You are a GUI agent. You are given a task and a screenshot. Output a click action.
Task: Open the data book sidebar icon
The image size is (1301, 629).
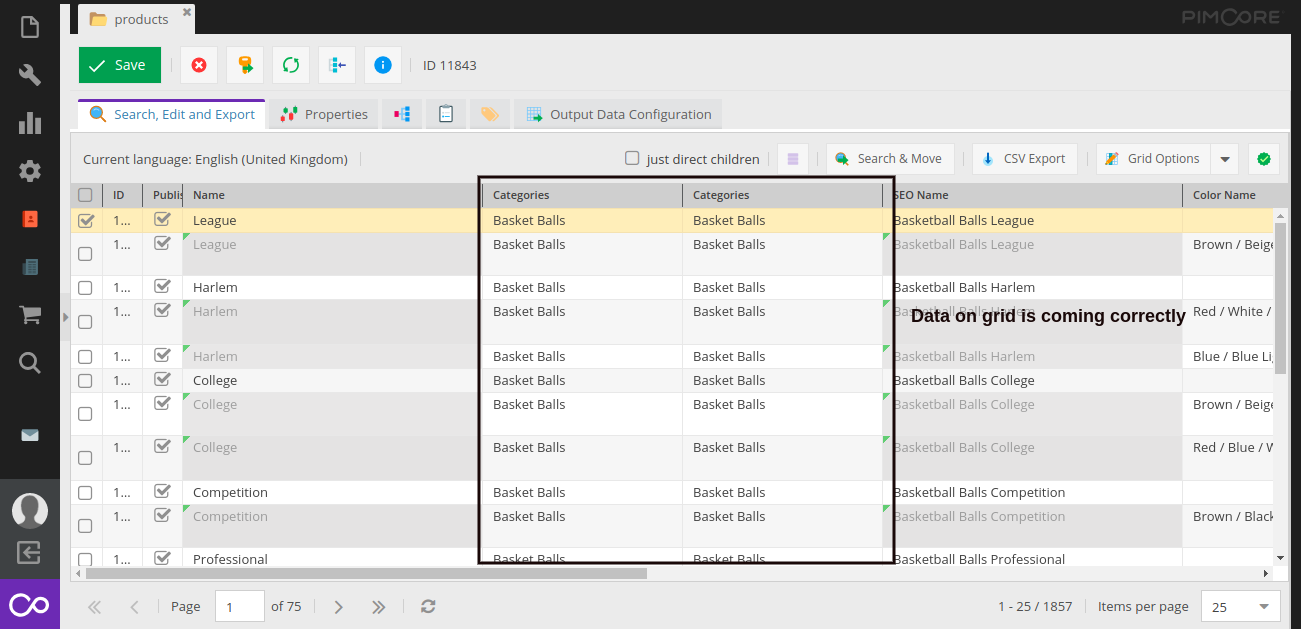[x=30, y=267]
